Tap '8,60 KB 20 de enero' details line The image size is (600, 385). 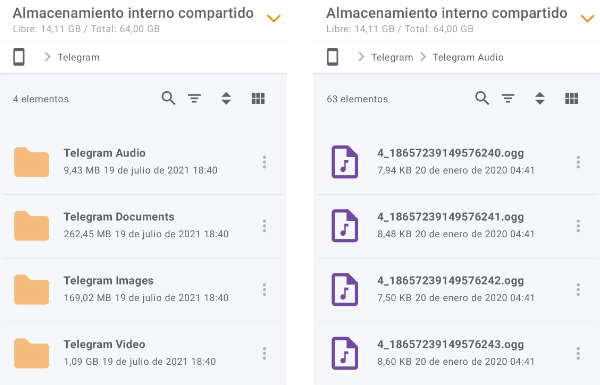(456, 362)
